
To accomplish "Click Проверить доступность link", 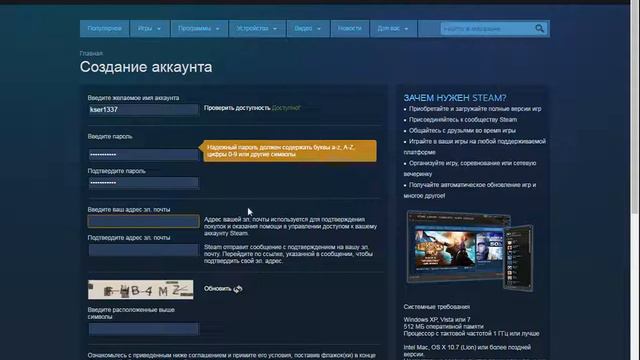I will click(237, 108).
